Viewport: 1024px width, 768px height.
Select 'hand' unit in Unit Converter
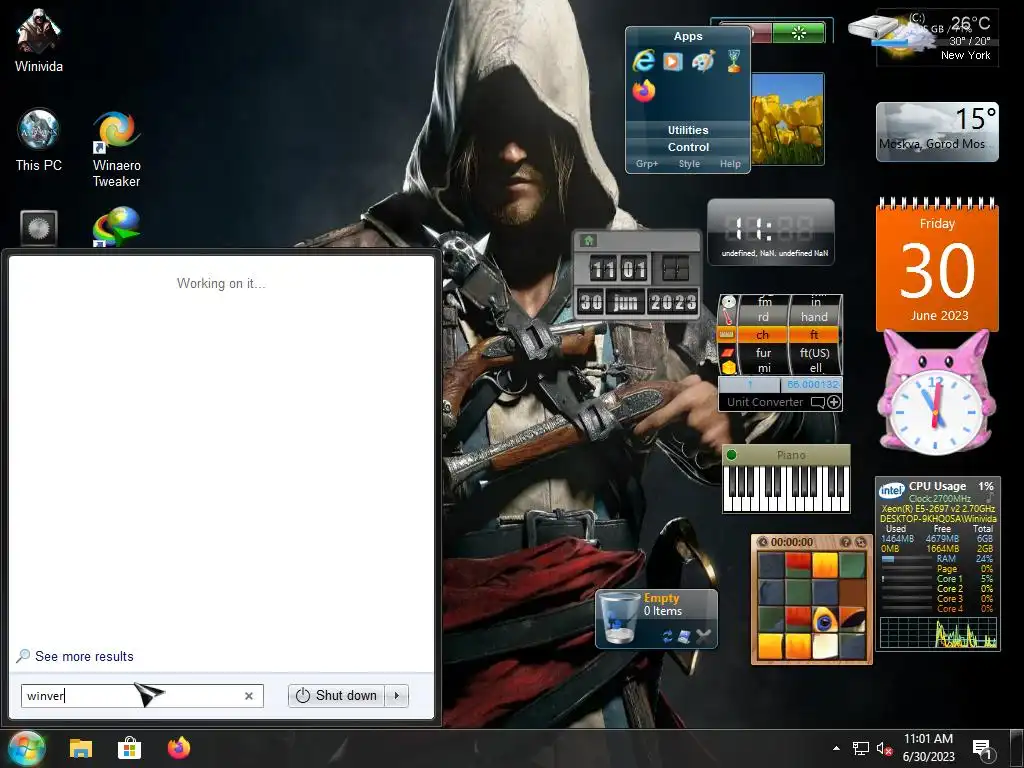(x=814, y=317)
